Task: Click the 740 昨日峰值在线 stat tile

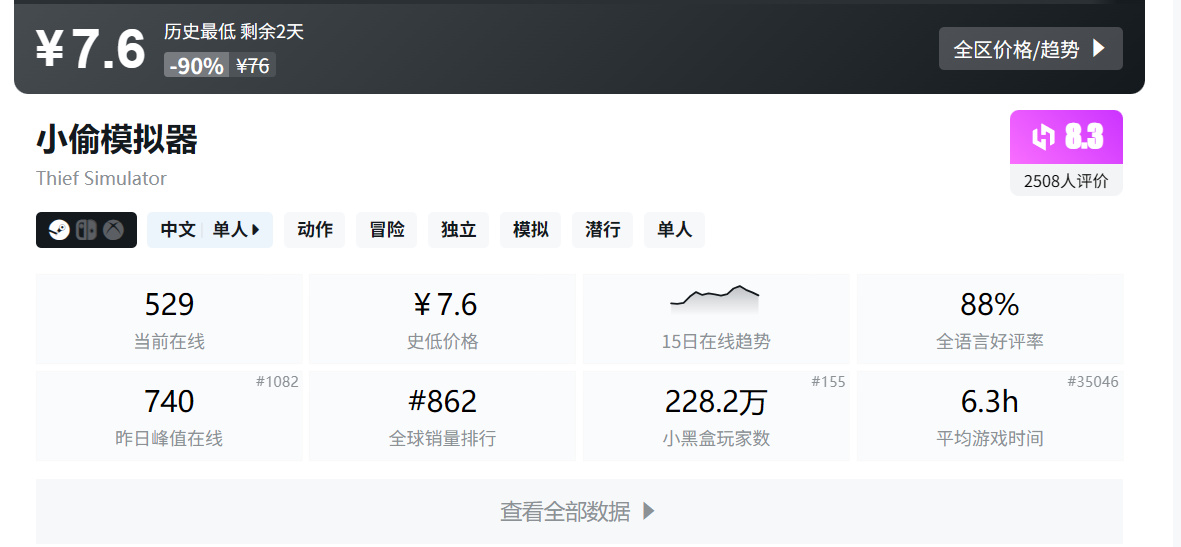Action: [x=169, y=416]
